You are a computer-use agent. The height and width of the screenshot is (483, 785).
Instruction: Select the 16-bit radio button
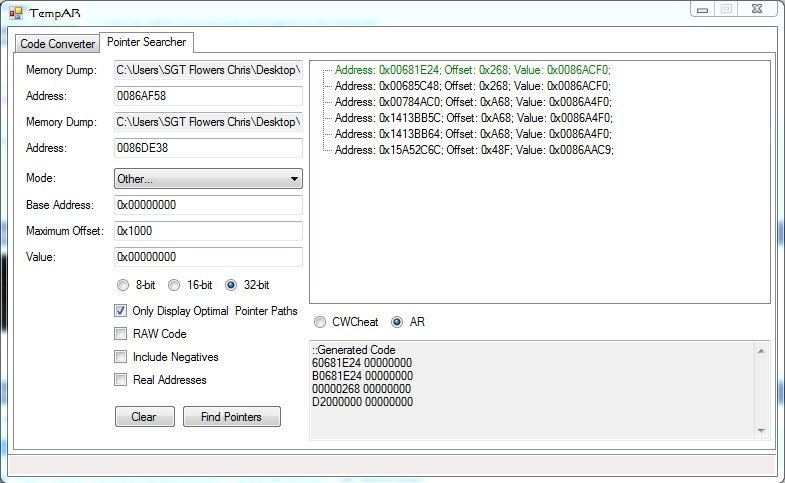click(x=174, y=285)
